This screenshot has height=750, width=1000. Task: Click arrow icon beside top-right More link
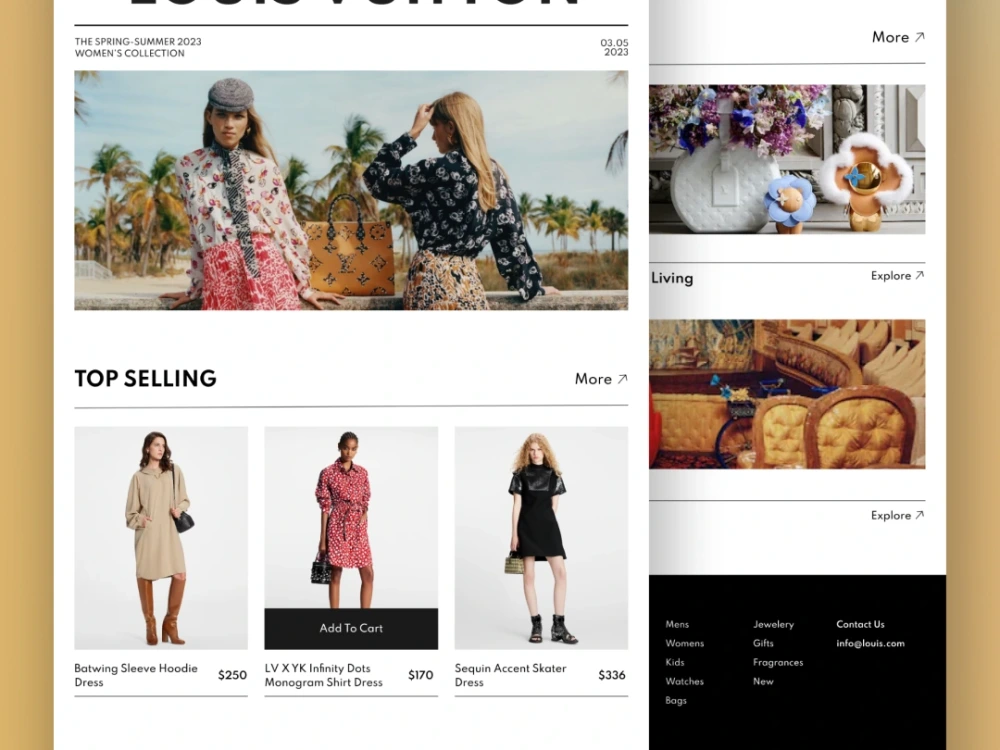point(919,37)
